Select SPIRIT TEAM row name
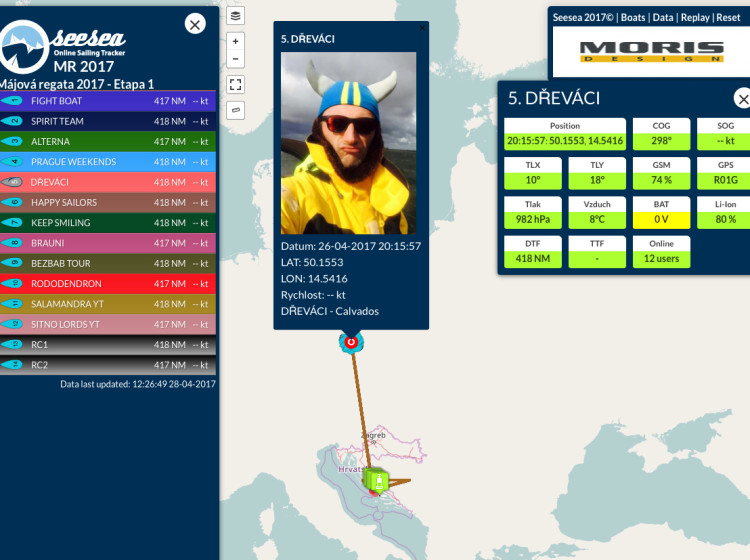 coord(57,121)
